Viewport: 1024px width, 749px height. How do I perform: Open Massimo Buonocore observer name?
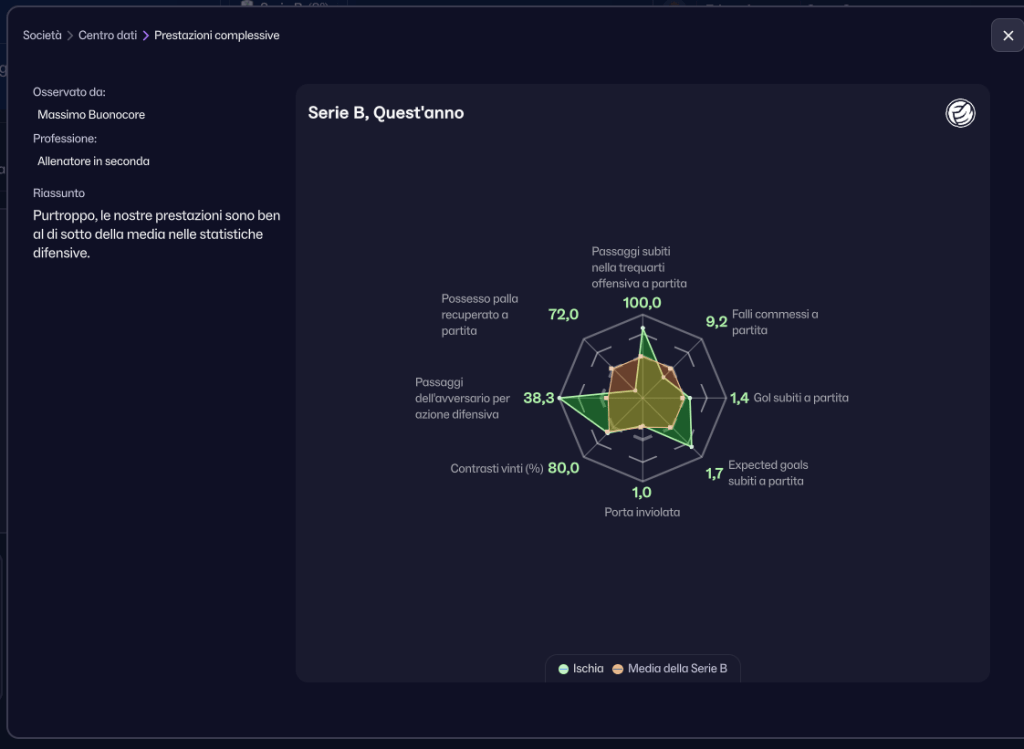91,115
